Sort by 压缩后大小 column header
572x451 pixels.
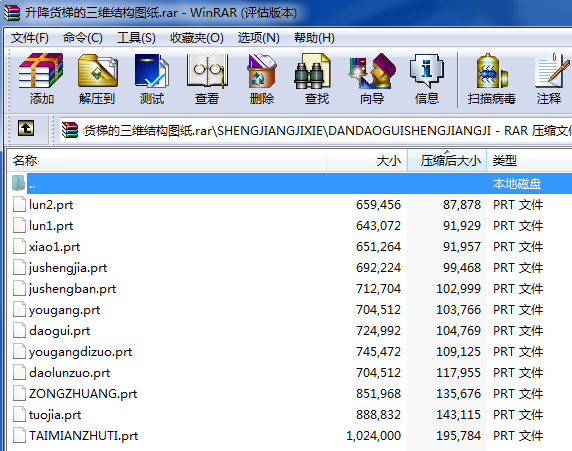click(447, 160)
